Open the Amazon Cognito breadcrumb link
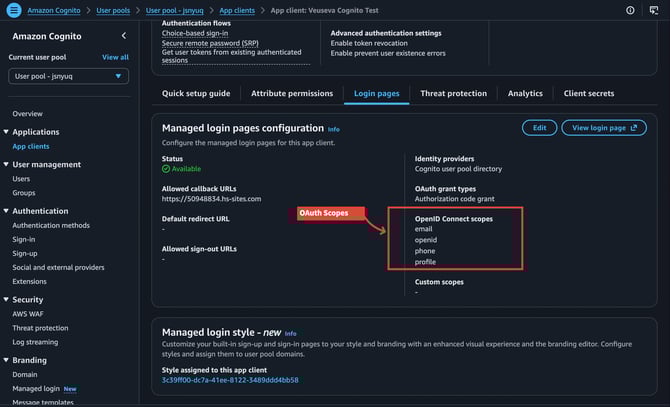670x407 pixels. click(x=54, y=10)
